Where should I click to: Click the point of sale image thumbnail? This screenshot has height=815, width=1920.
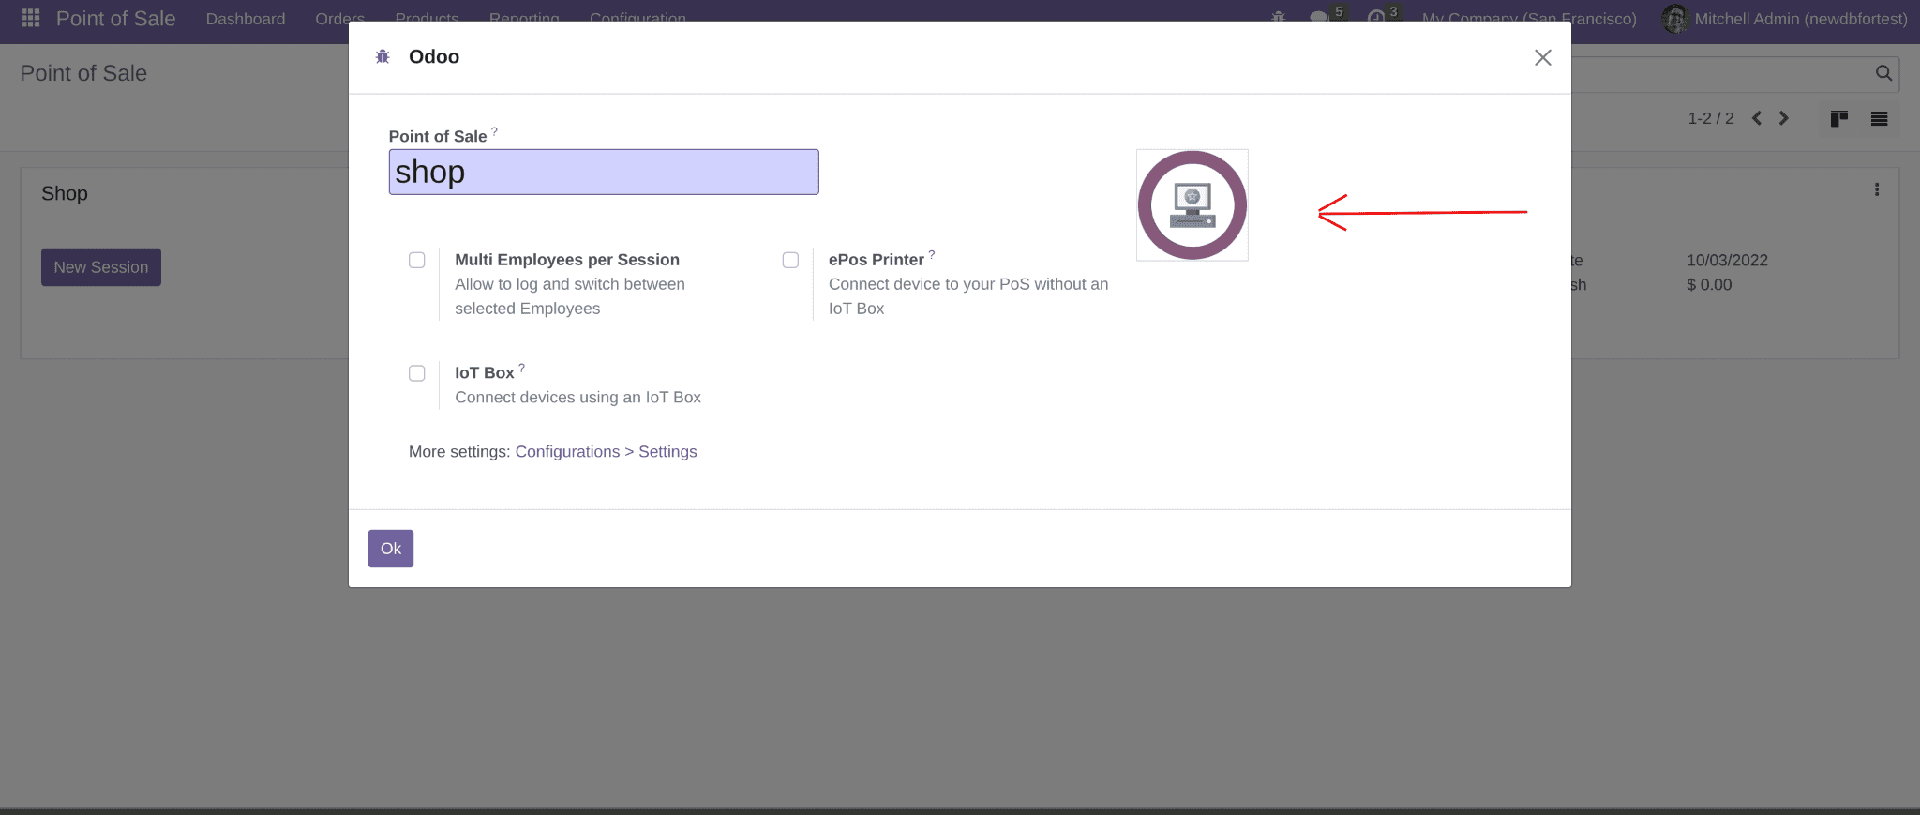[1192, 205]
